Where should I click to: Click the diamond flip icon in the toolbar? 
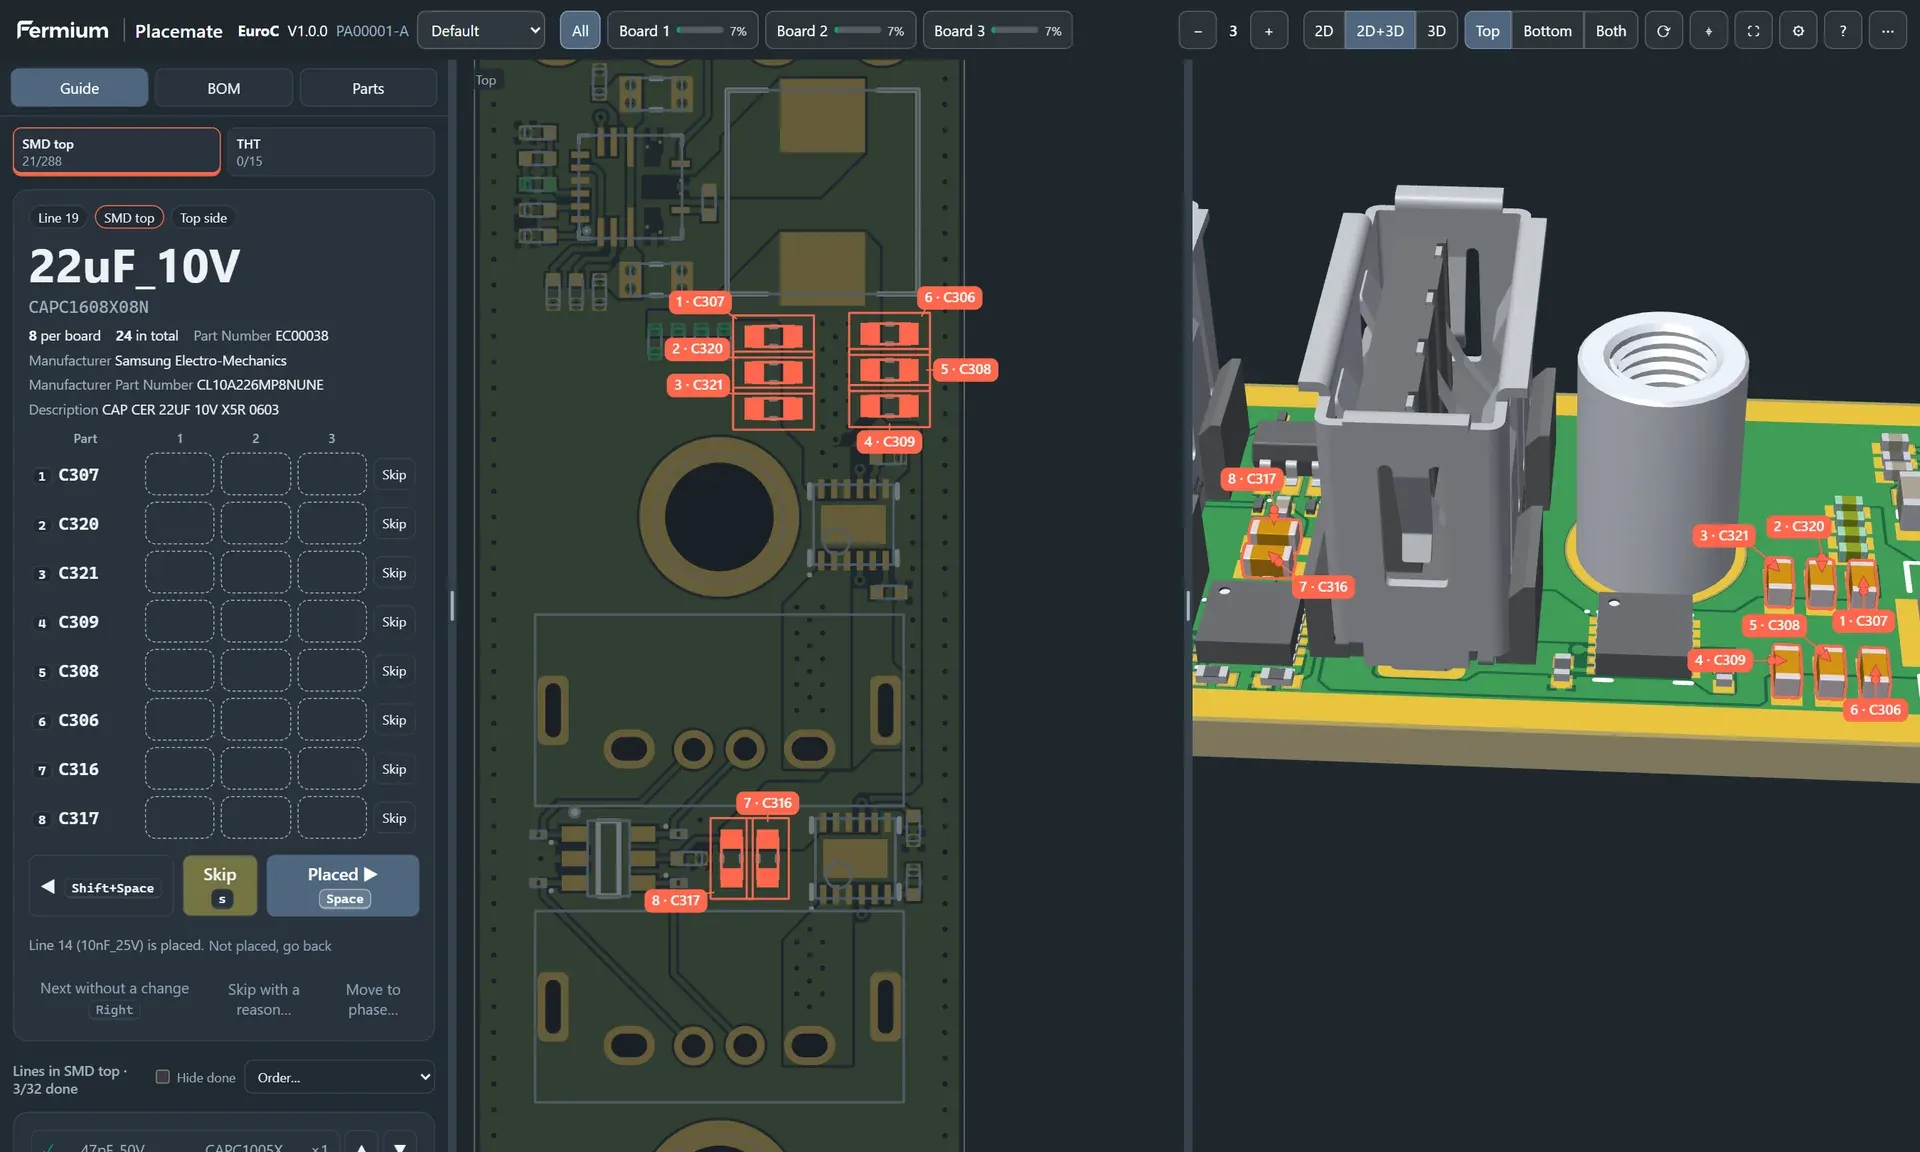click(x=1708, y=31)
